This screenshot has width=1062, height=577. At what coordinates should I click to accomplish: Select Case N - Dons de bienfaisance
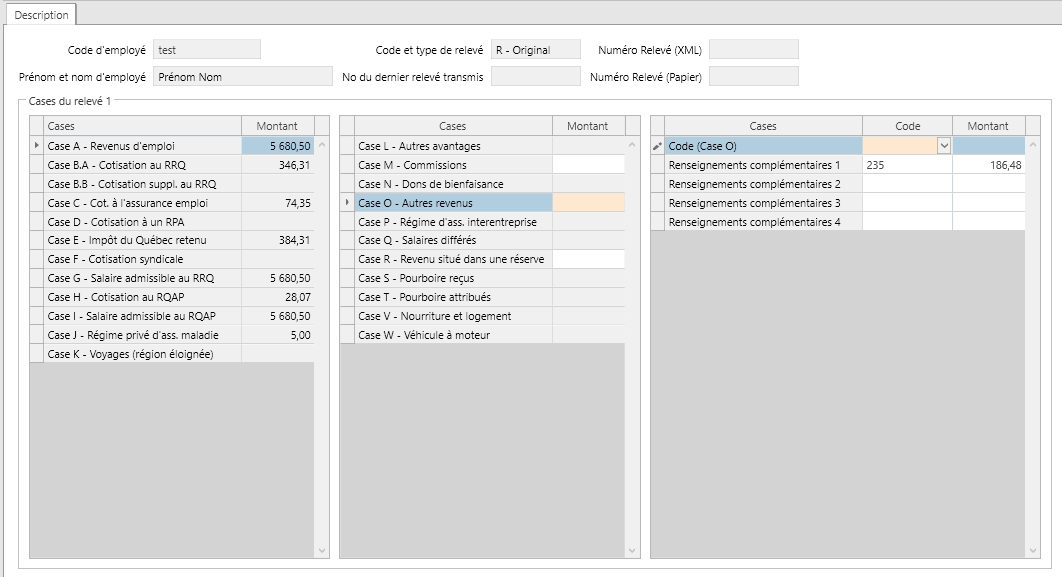point(482,184)
